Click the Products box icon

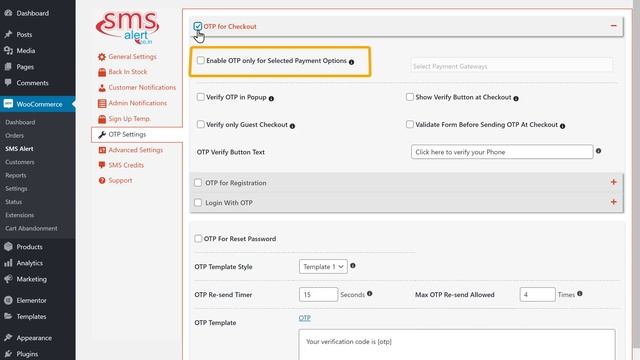tap(8, 247)
